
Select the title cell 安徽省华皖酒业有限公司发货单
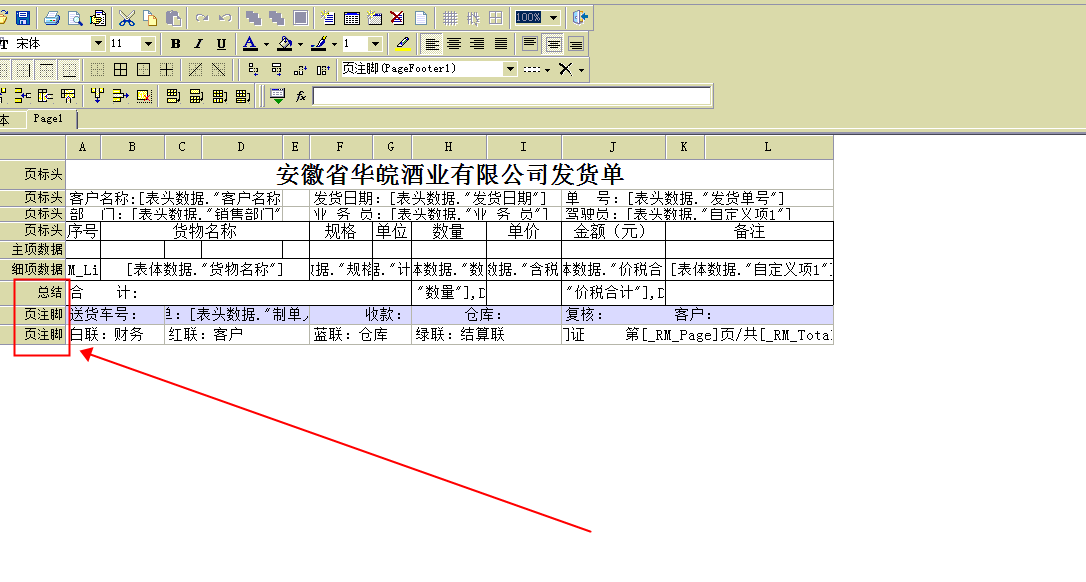[x=449, y=174]
